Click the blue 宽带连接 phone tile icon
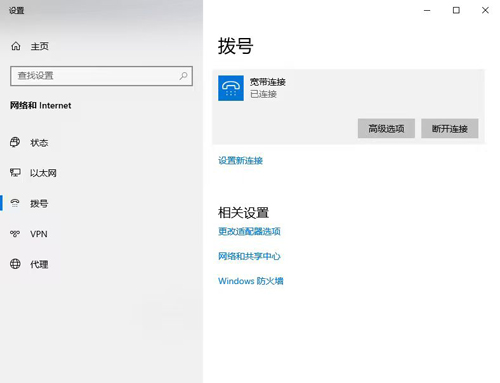The width and height of the screenshot is (500, 383). tap(231, 88)
